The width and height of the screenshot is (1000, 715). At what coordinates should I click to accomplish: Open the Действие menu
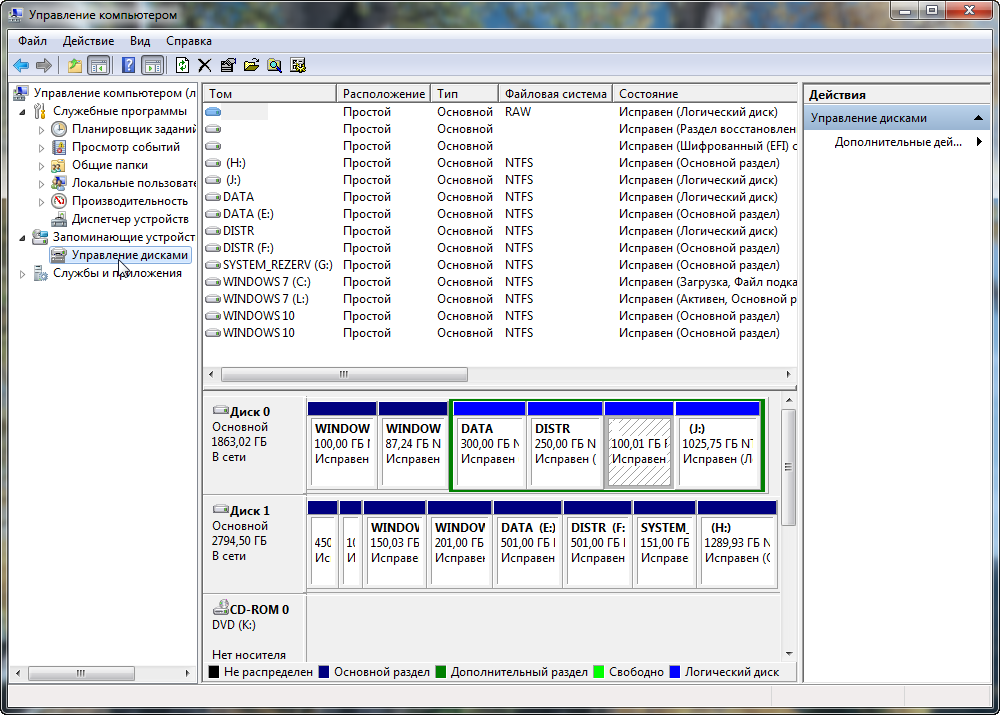(x=88, y=41)
